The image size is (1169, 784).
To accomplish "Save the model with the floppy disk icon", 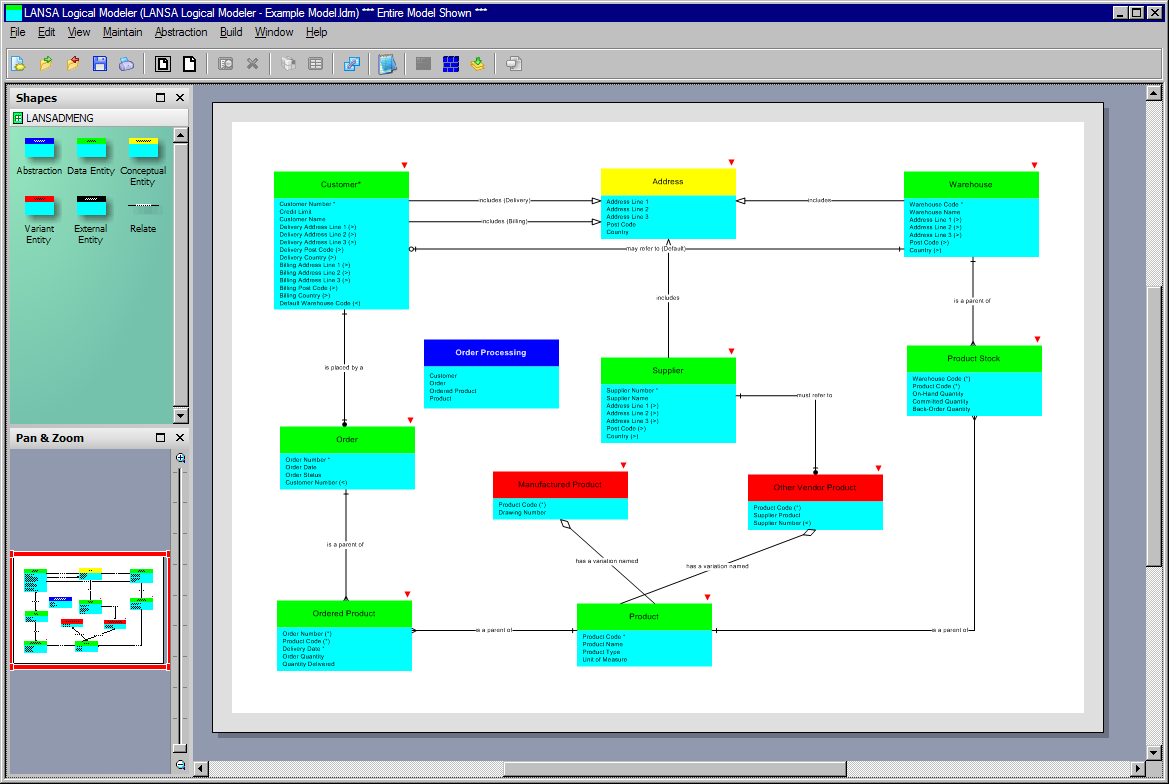I will [100, 64].
